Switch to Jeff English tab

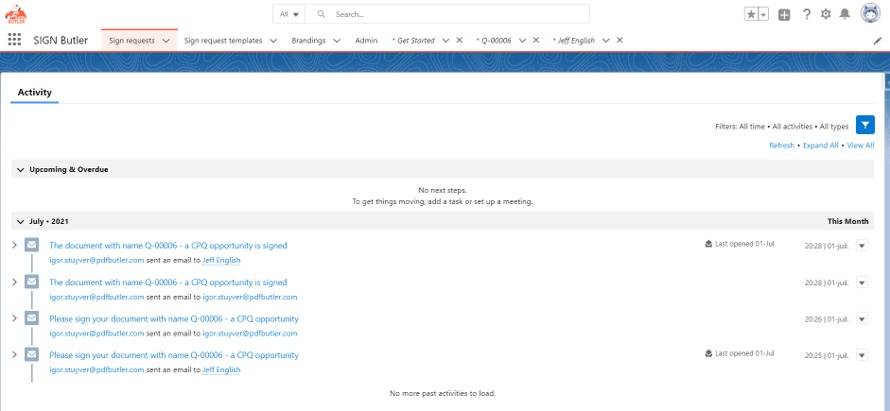(x=576, y=40)
